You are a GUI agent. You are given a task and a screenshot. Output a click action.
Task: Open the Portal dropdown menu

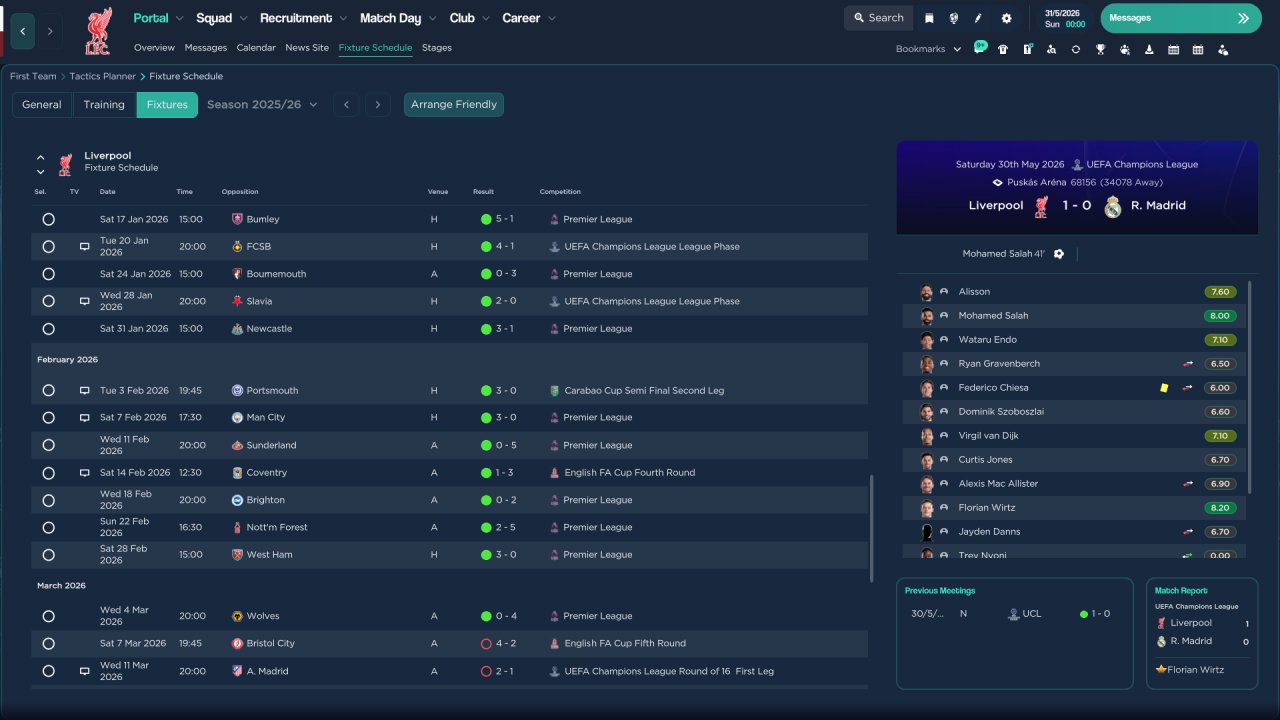click(x=158, y=18)
